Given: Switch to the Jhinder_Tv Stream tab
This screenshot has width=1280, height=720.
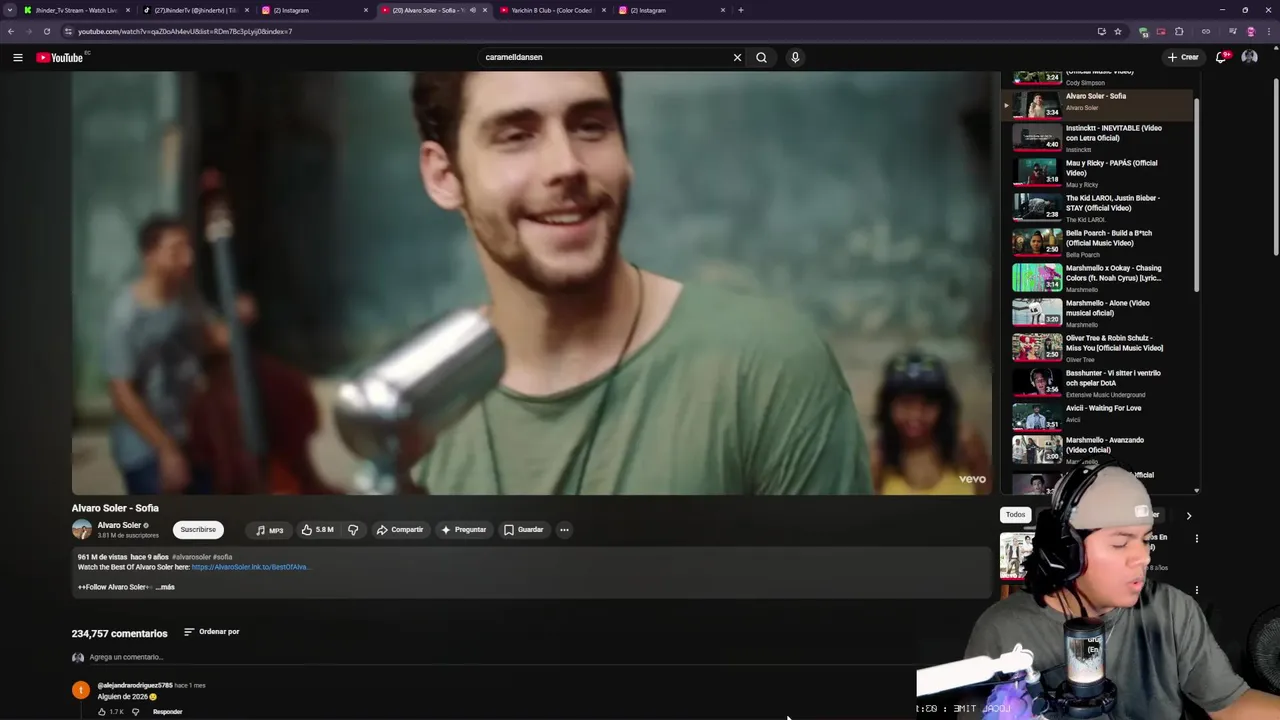Looking at the screenshot, I should [x=76, y=10].
